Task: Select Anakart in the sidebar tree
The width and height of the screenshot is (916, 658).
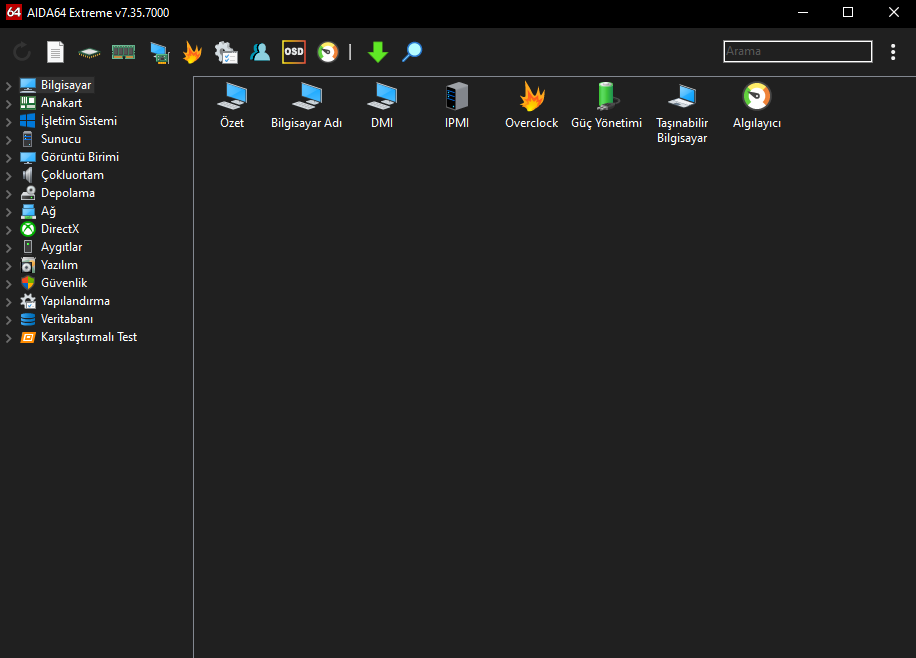Action: click(x=61, y=103)
